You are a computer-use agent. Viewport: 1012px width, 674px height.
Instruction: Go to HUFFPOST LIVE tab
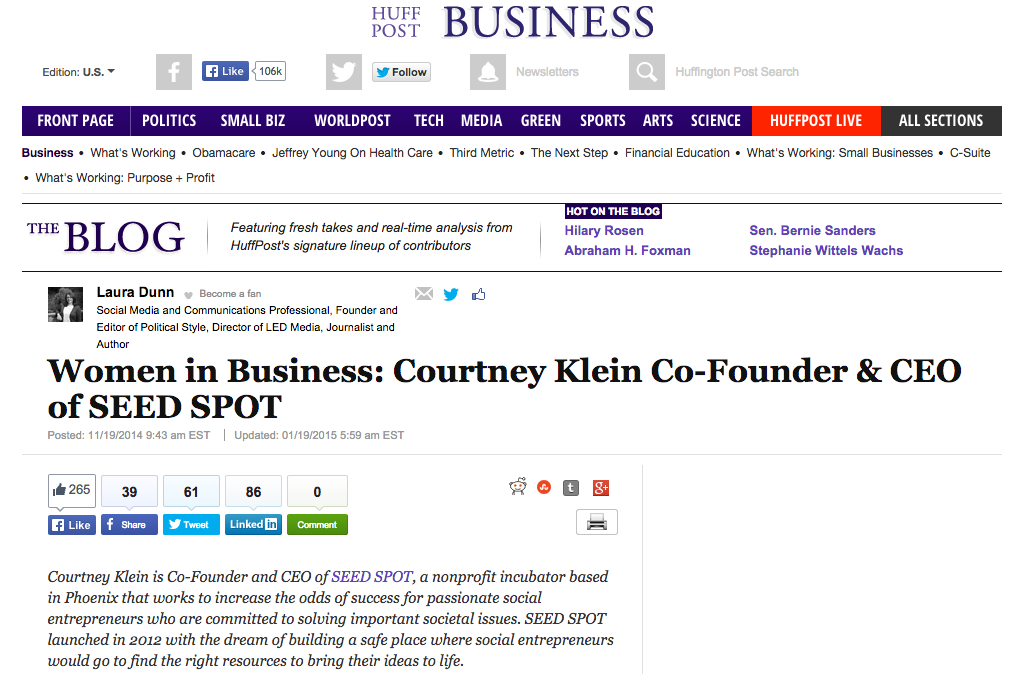(816, 121)
